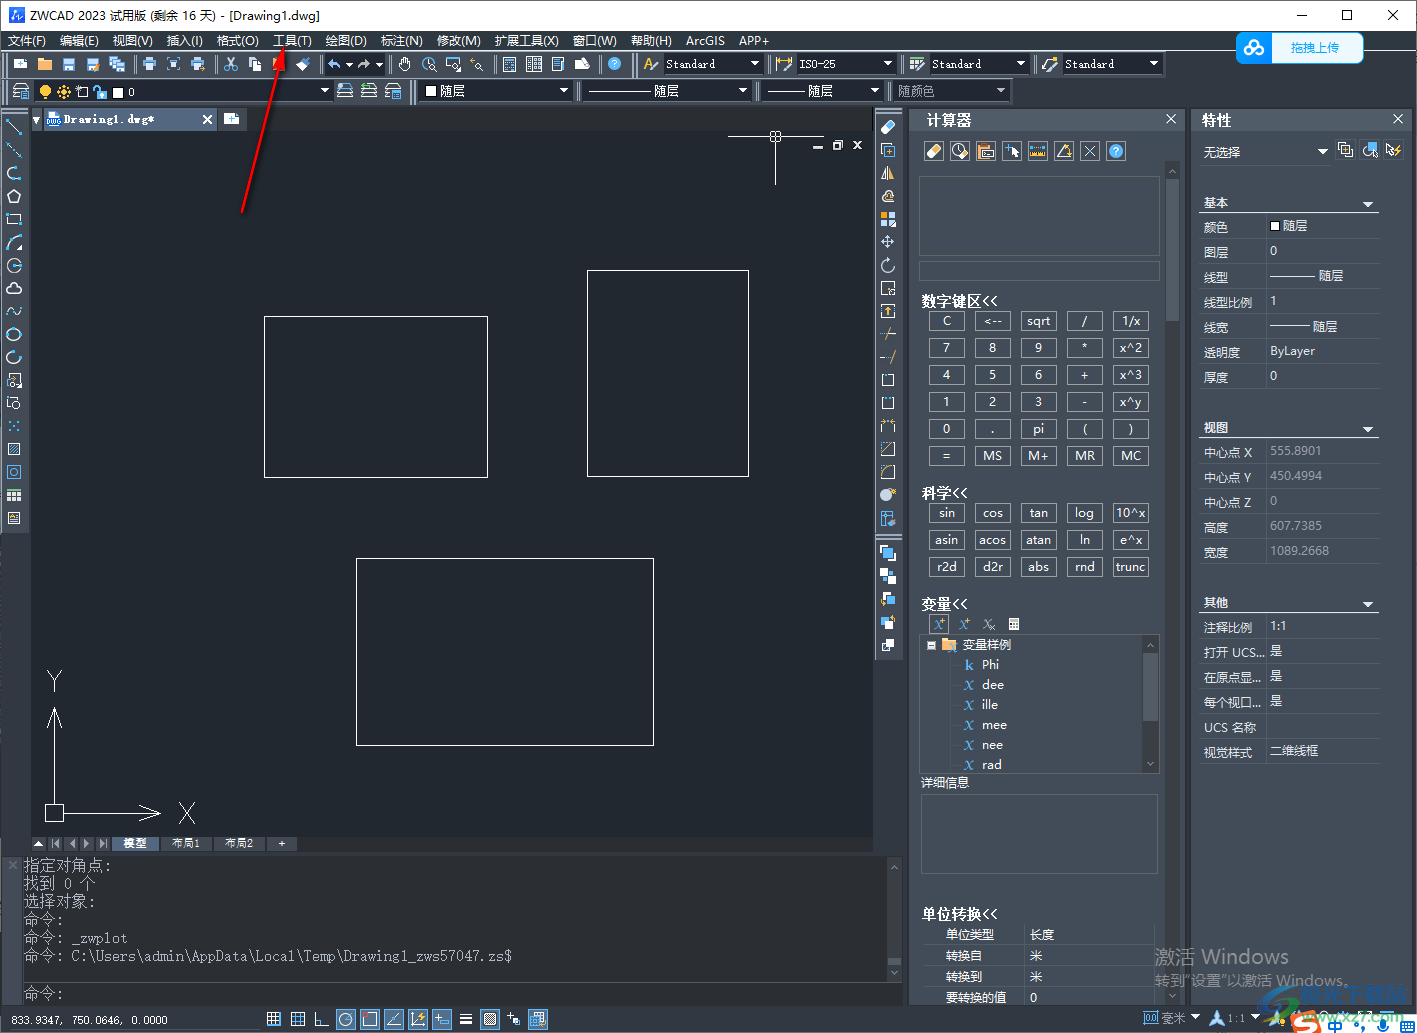Screen dimensions: 1417x1033
Task: Toggle lineweight display in status bar
Action: 466,1019
